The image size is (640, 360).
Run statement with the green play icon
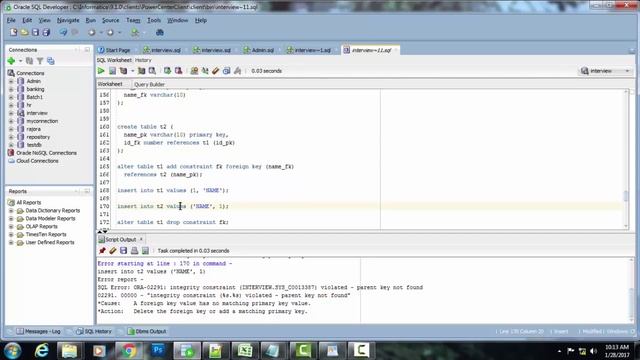pos(101,71)
